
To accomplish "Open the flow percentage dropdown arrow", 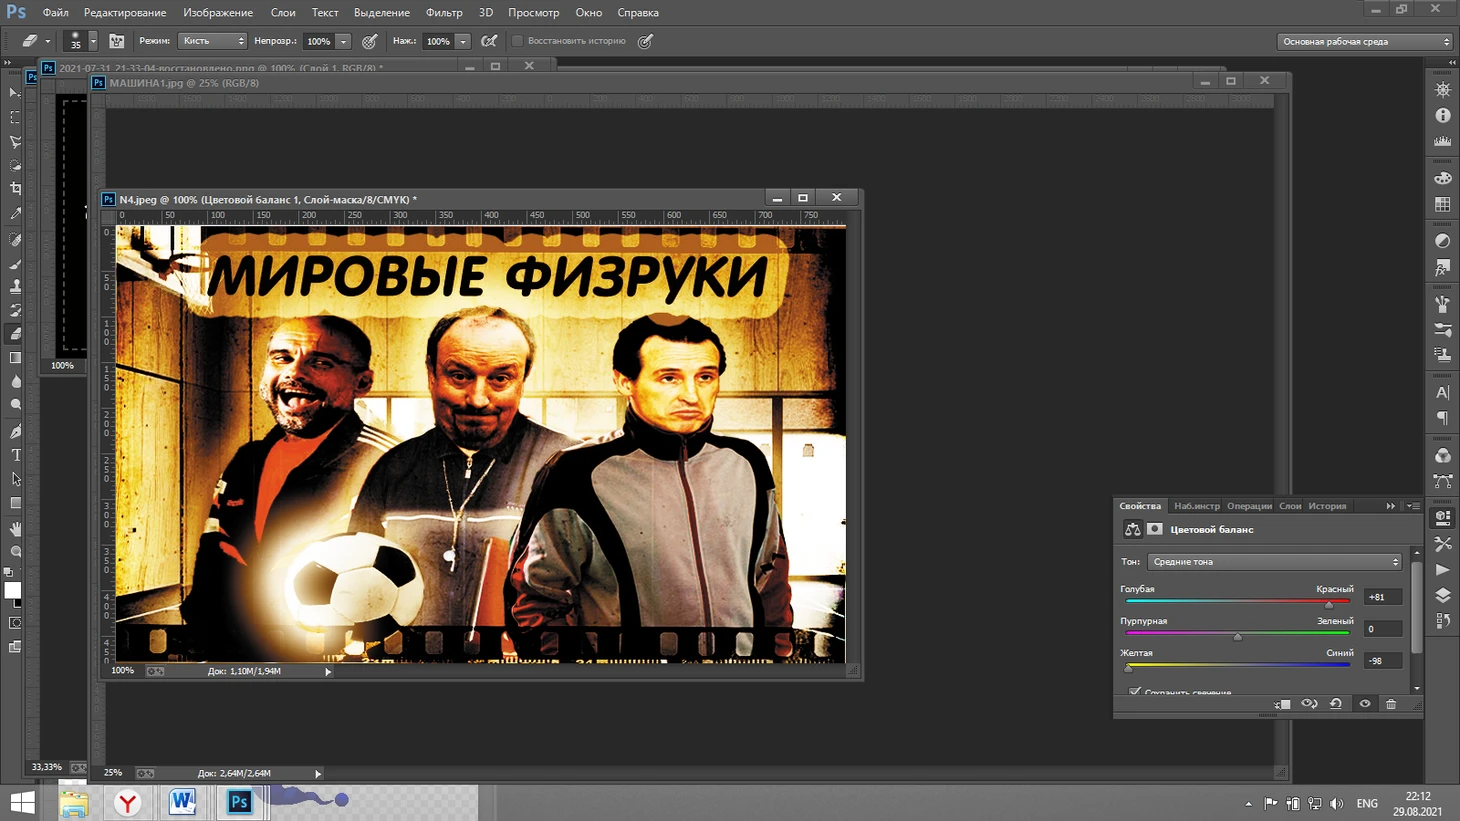I will tap(463, 41).
